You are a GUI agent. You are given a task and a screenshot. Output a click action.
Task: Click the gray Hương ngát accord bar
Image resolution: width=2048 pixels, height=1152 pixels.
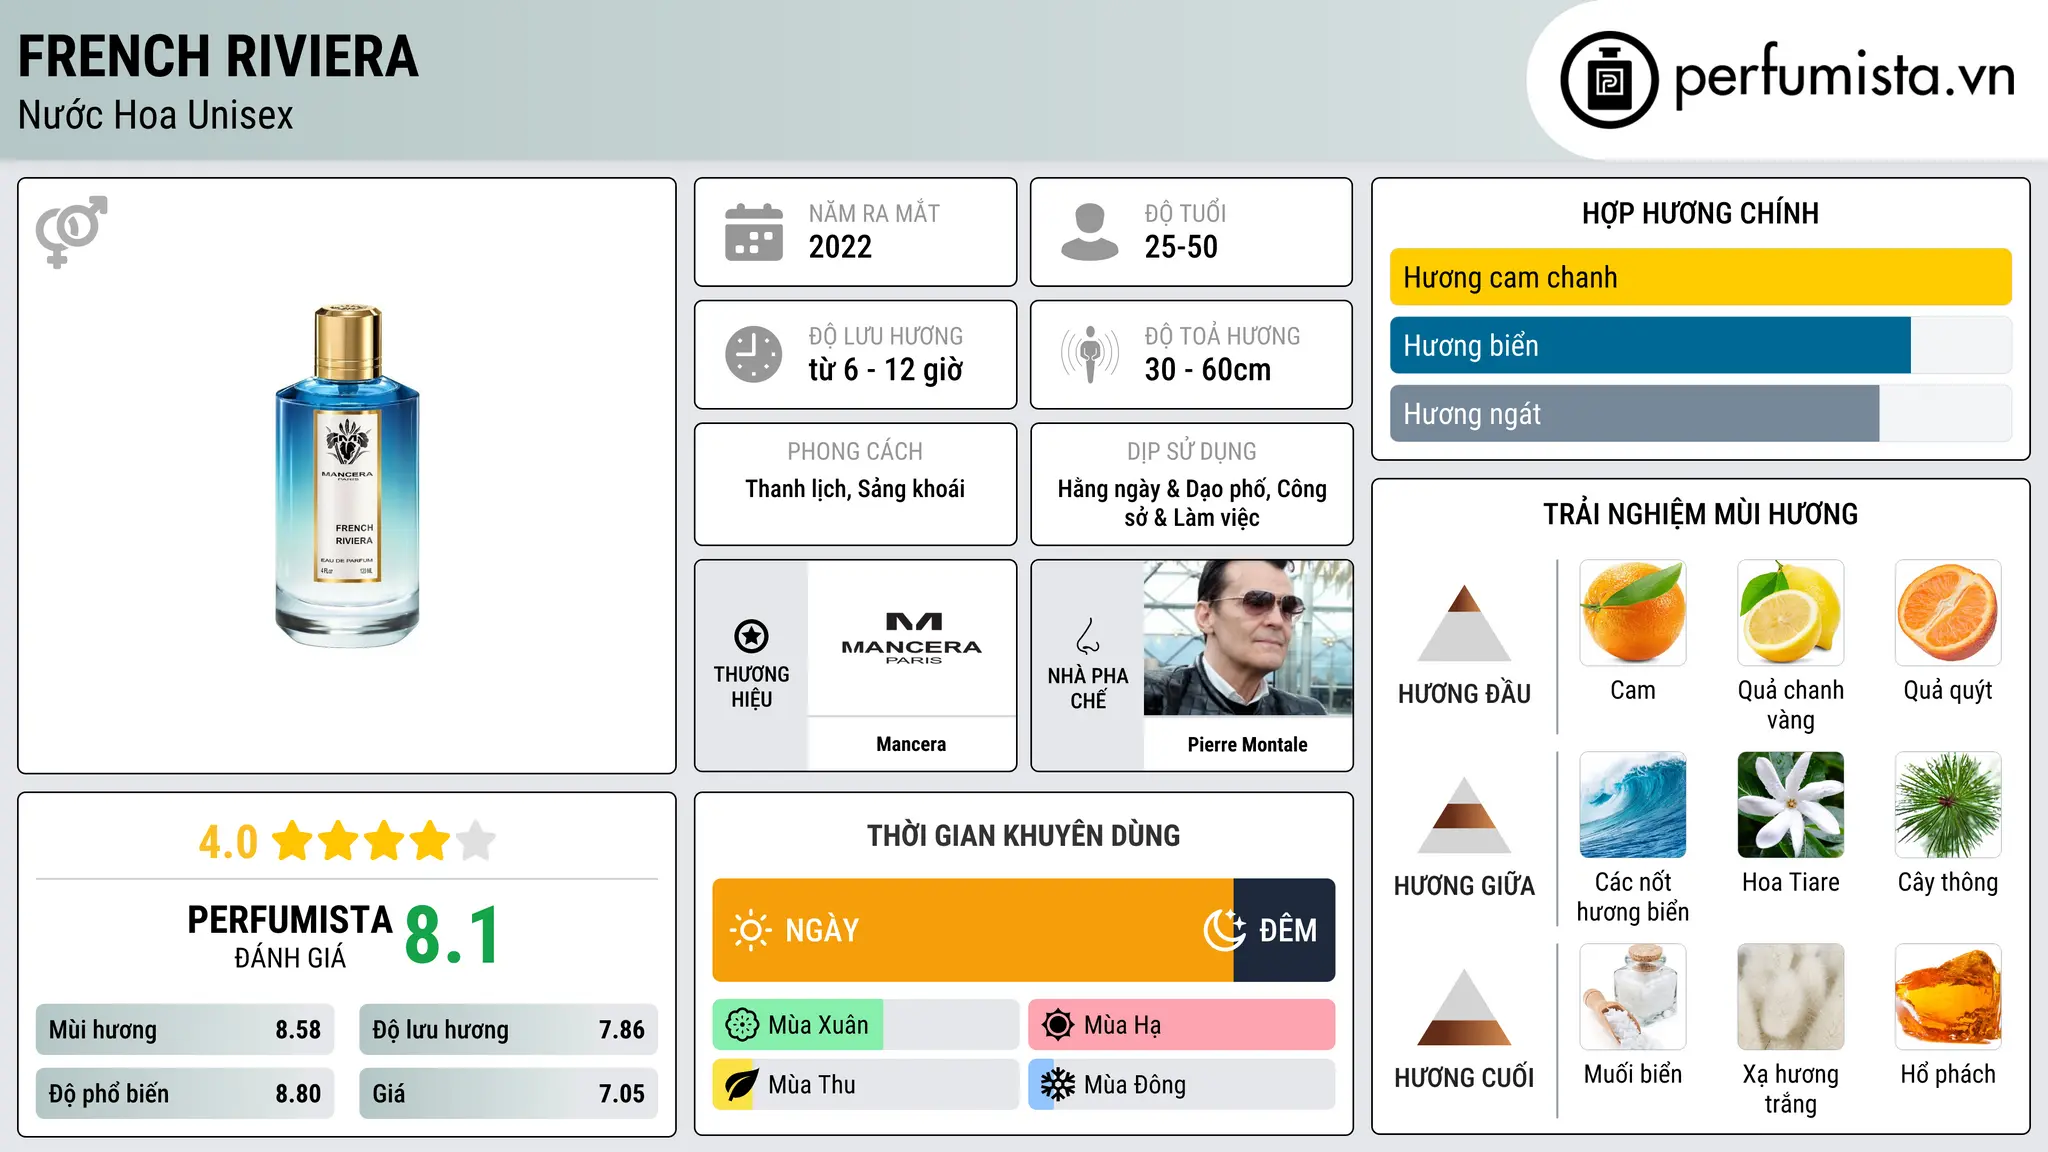pyautogui.click(x=1634, y=413)
